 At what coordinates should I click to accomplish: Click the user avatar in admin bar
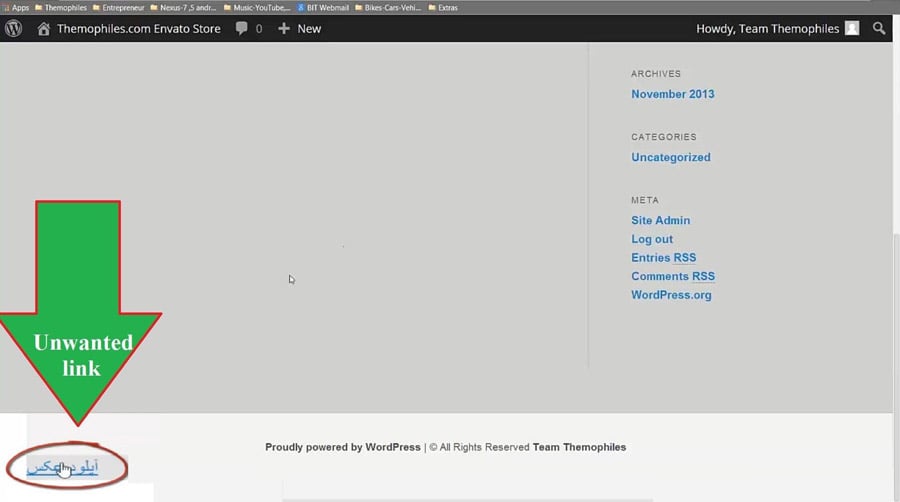852,29
